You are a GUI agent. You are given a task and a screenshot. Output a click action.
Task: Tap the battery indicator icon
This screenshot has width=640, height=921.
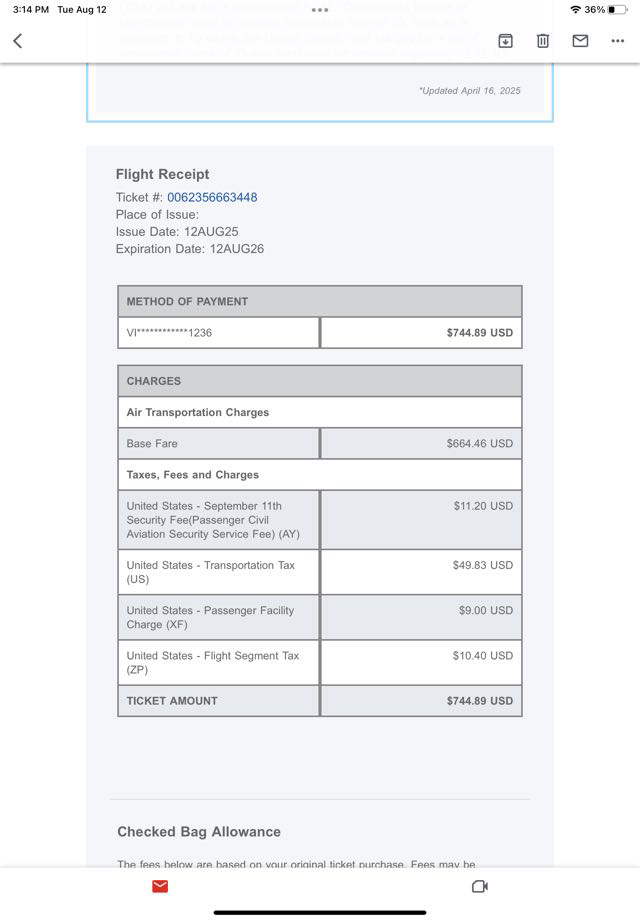tap(617, 9)
